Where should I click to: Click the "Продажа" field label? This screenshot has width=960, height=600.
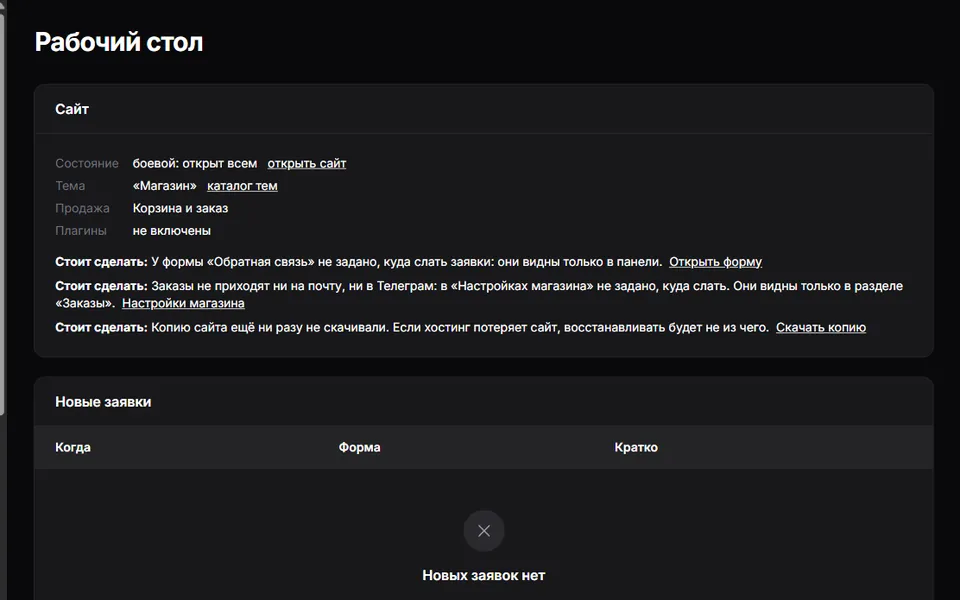pyautogui.click(x=82, y=209)
